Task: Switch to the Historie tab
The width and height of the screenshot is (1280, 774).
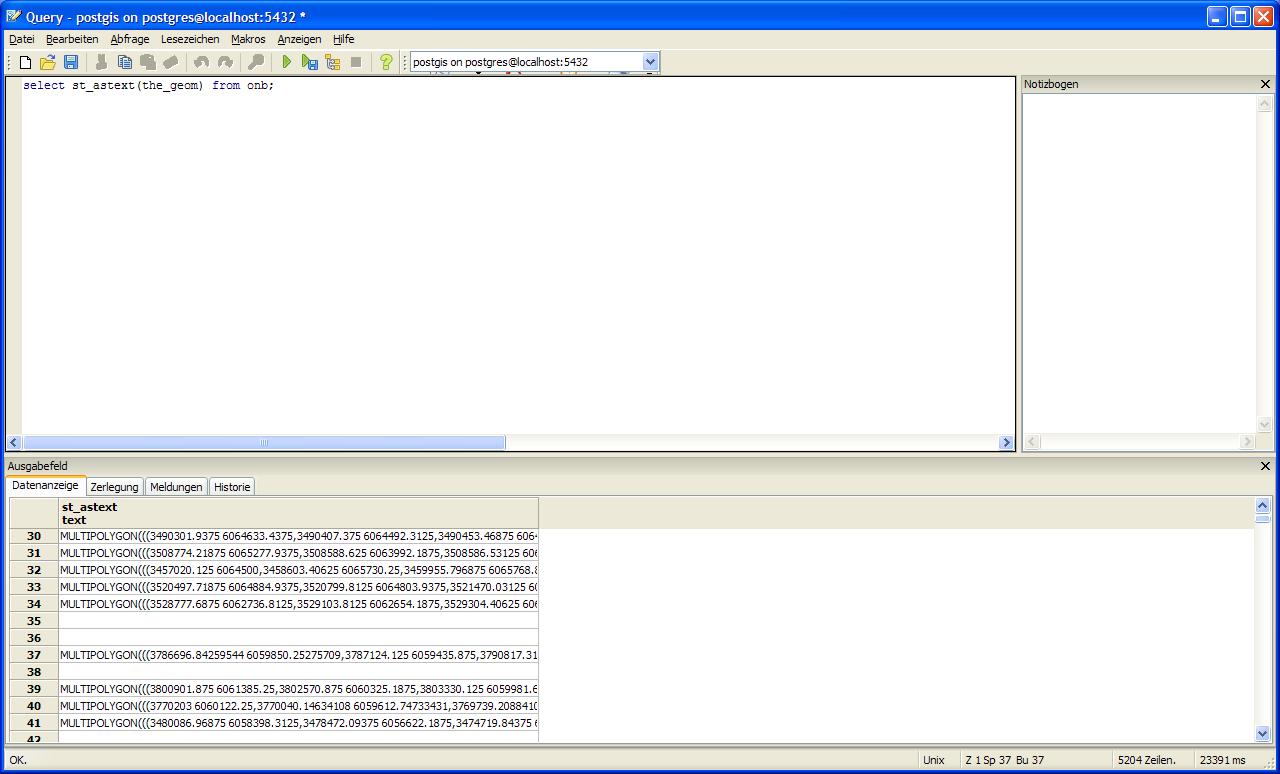Action: [x=232, y=487]
